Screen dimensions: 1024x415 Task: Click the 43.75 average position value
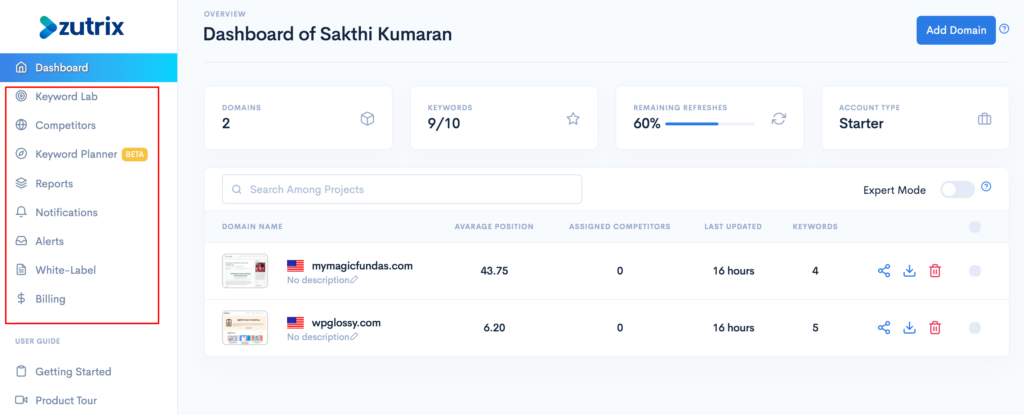[494, 271]
